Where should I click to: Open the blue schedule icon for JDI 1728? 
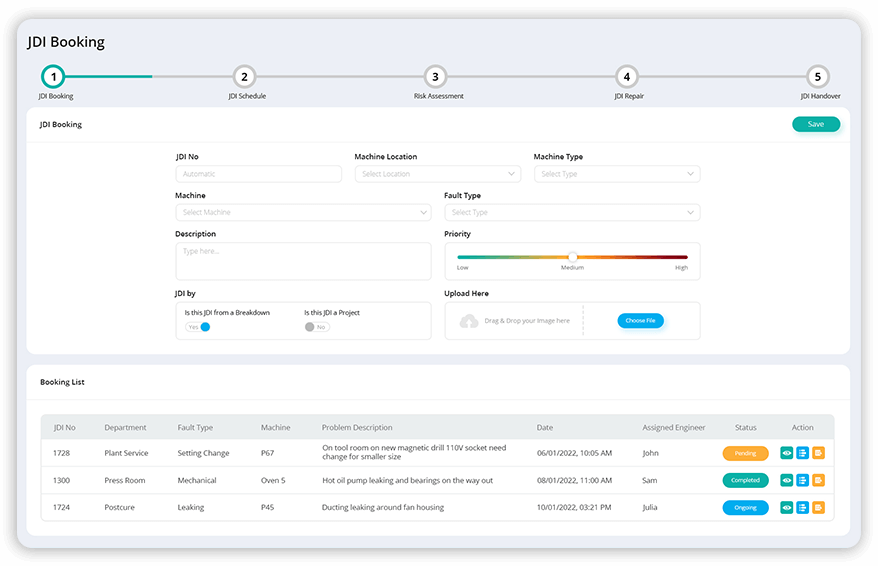[802, 453]
